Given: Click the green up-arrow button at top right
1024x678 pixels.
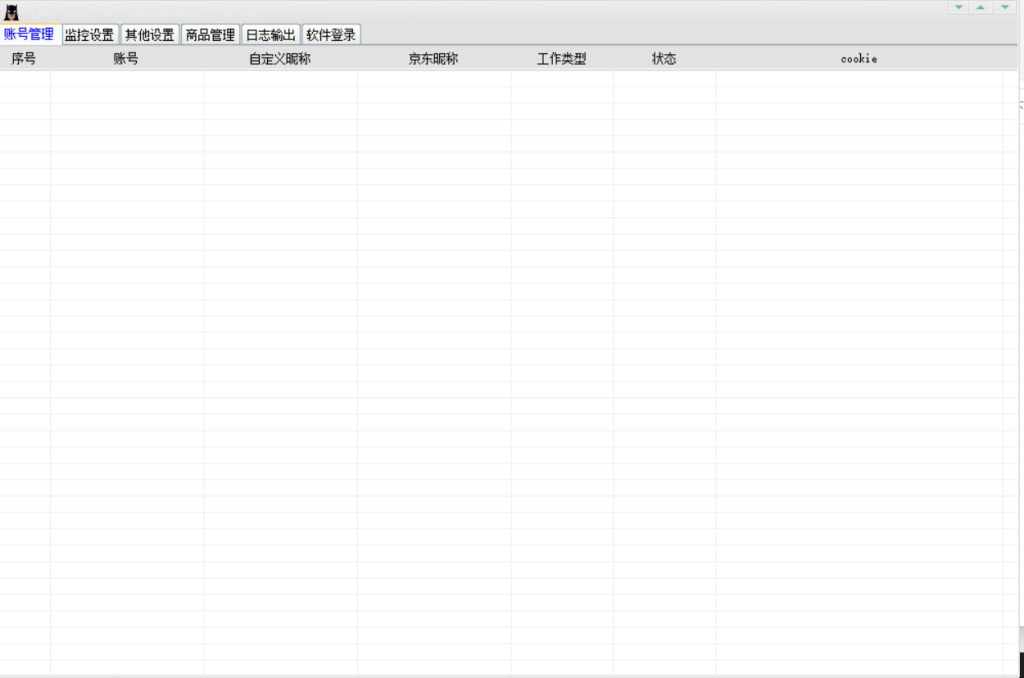Looking at the screenshot, I should tap(981, 7).
